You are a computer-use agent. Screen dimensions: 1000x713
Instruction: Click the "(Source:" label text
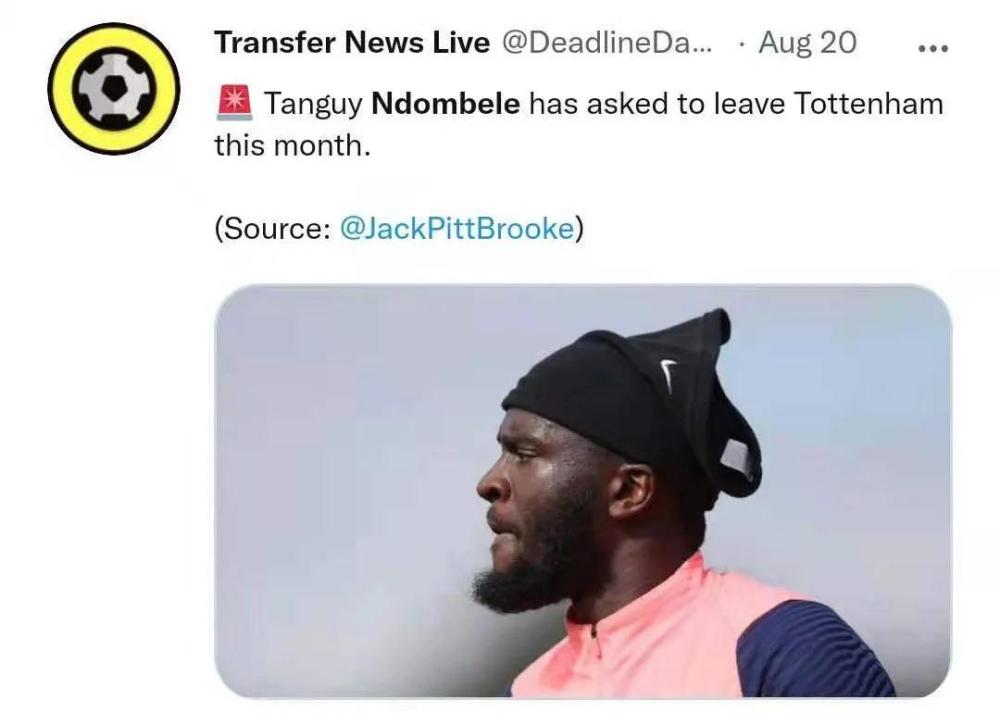pos(271,228)
